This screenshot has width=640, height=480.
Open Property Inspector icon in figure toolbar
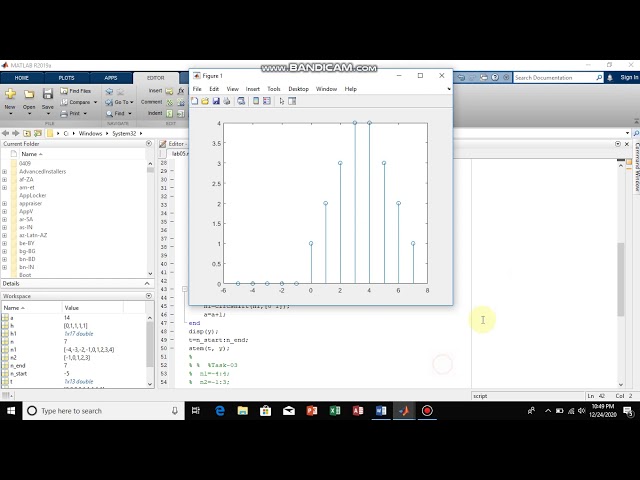pyautogui.click(x=292, y=101)
